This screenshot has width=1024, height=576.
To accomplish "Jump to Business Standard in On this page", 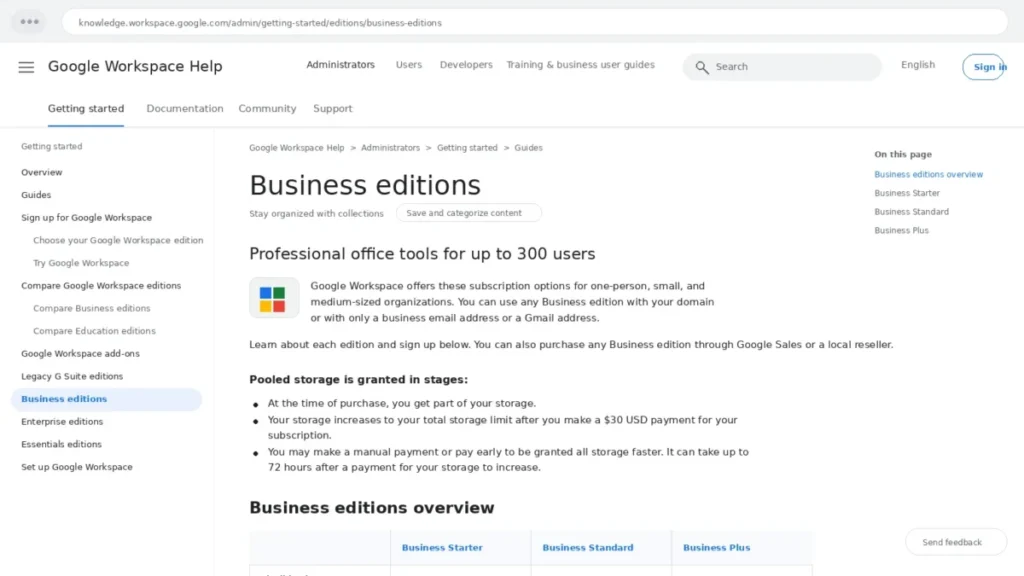I will (x=912, y=212).
